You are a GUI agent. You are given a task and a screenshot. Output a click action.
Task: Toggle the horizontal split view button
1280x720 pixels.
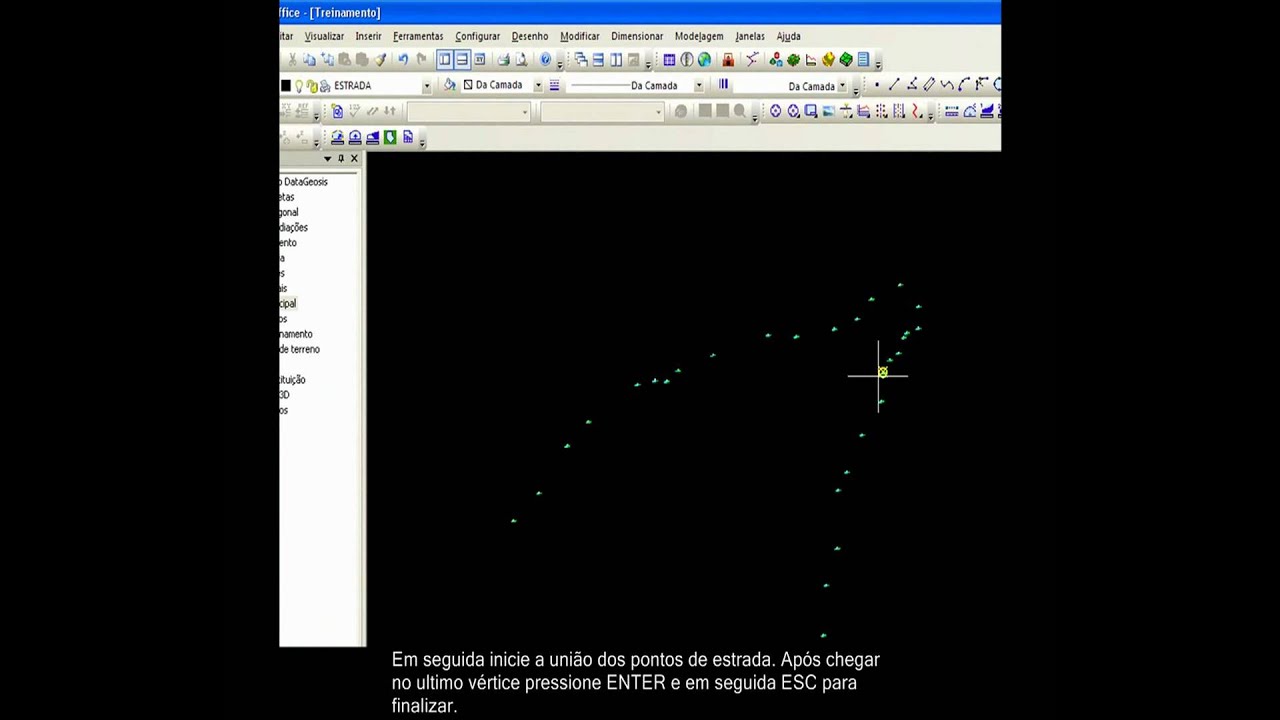tap(462, 59)
